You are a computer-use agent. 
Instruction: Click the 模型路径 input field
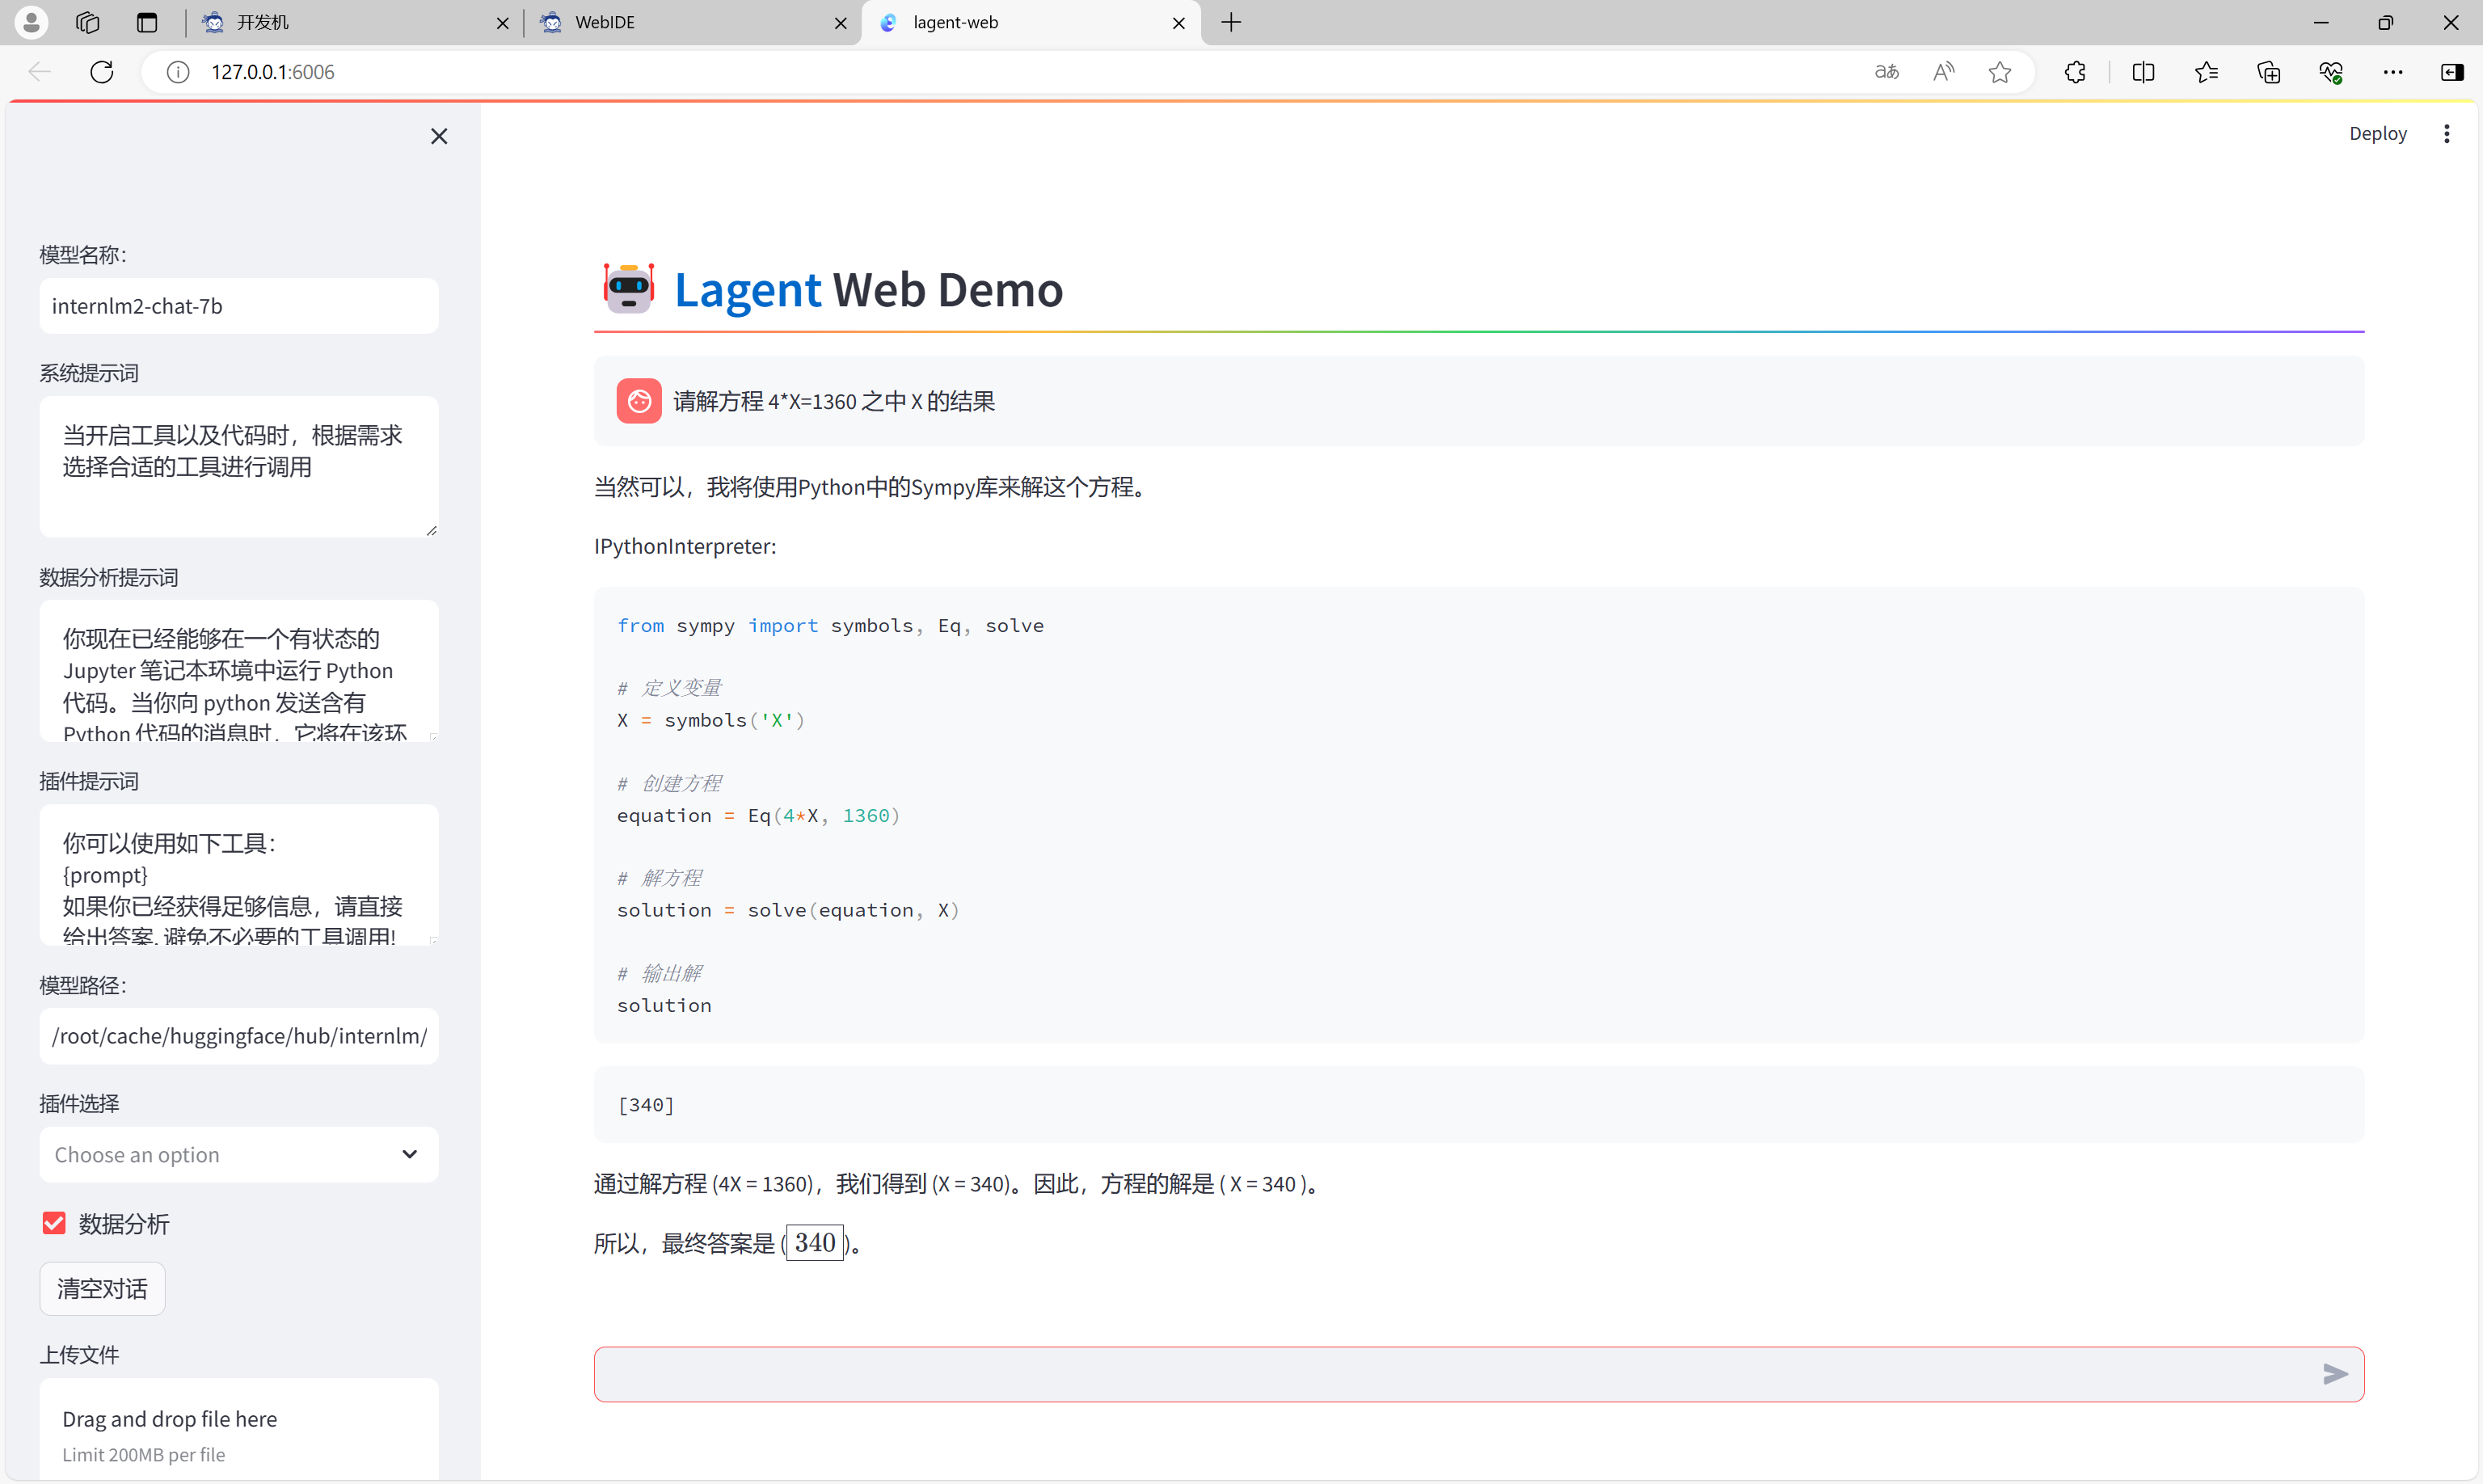pyautogui.click(x=239, y=1036)
